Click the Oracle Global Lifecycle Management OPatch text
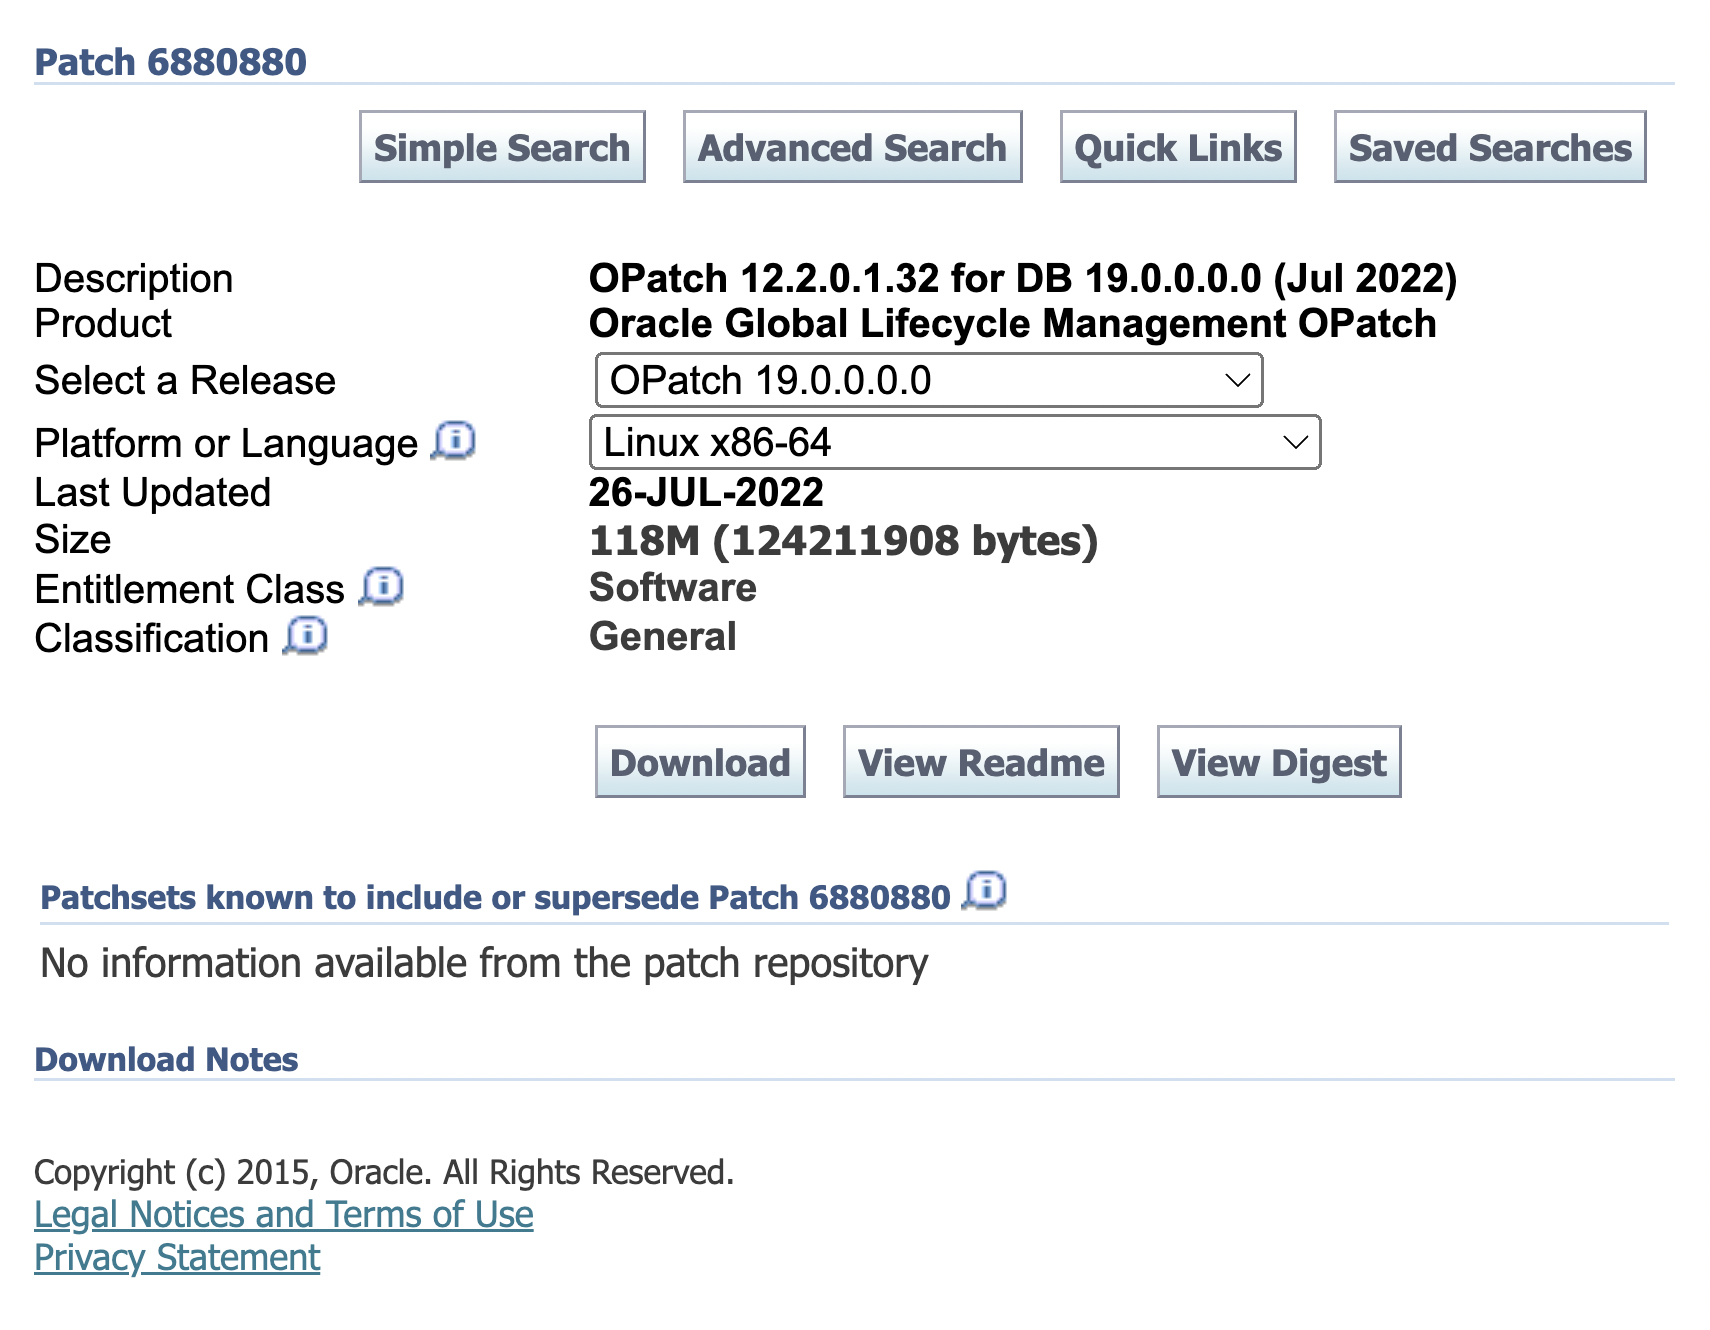The image size is (1710, 1330). click(x=1013, y=323)
